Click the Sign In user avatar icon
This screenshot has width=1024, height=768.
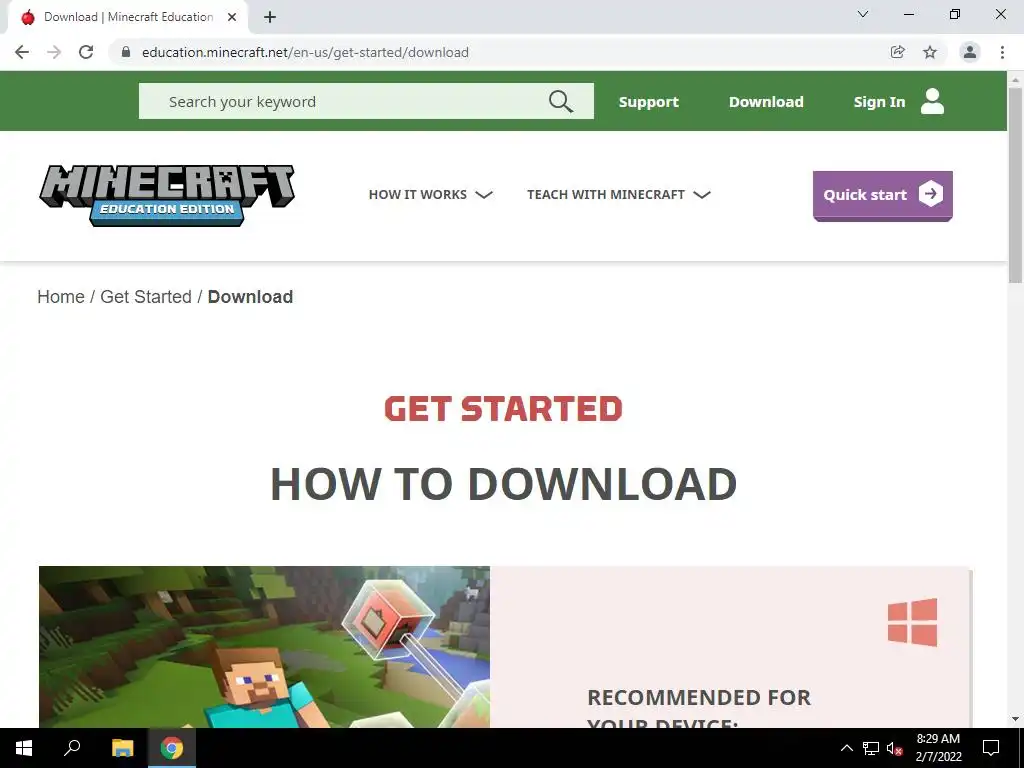(933, 101)
